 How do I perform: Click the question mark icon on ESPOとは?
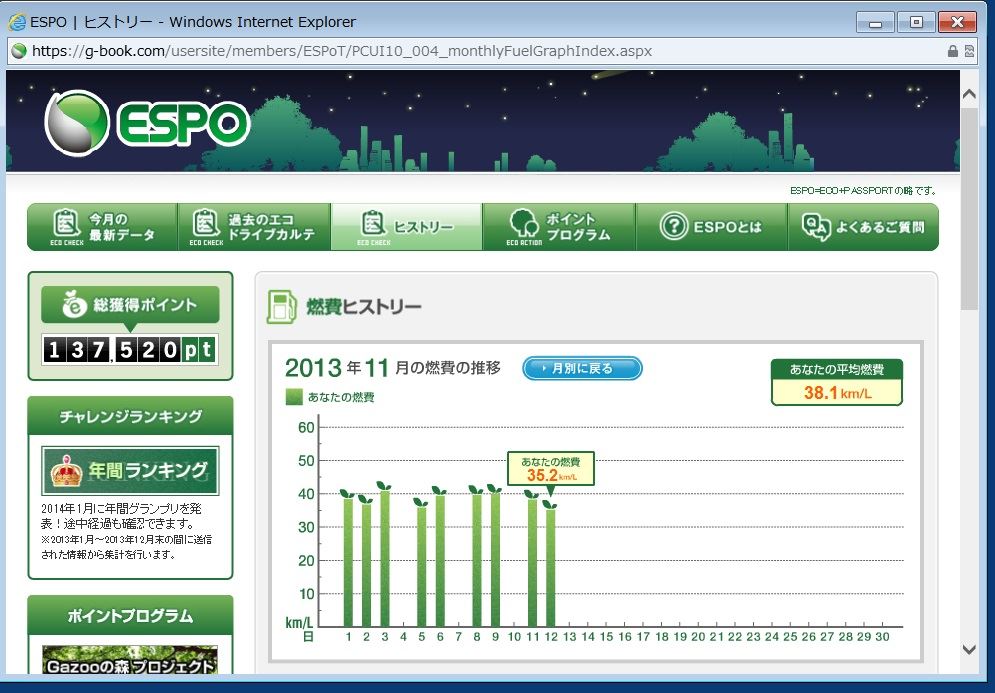[x=674, y=226]
